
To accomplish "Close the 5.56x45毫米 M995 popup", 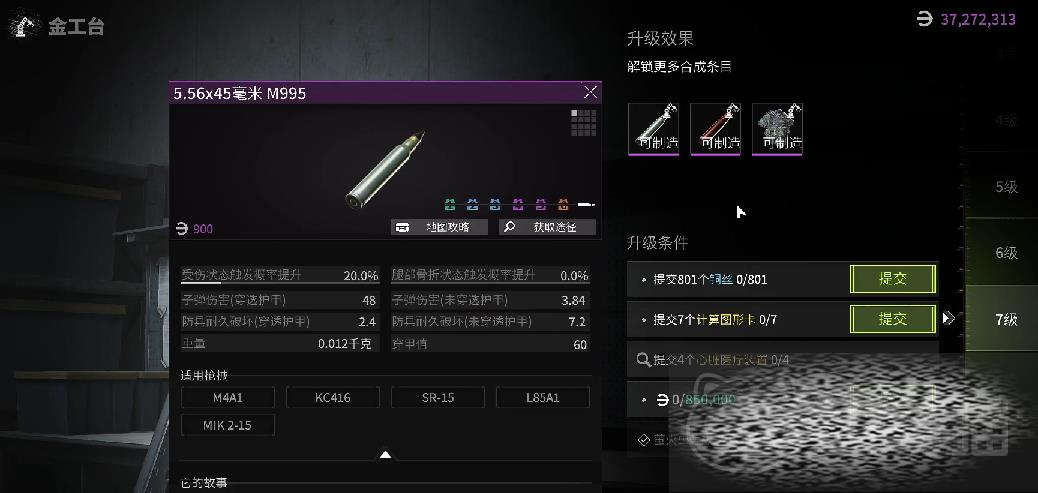I will (590, 93).
